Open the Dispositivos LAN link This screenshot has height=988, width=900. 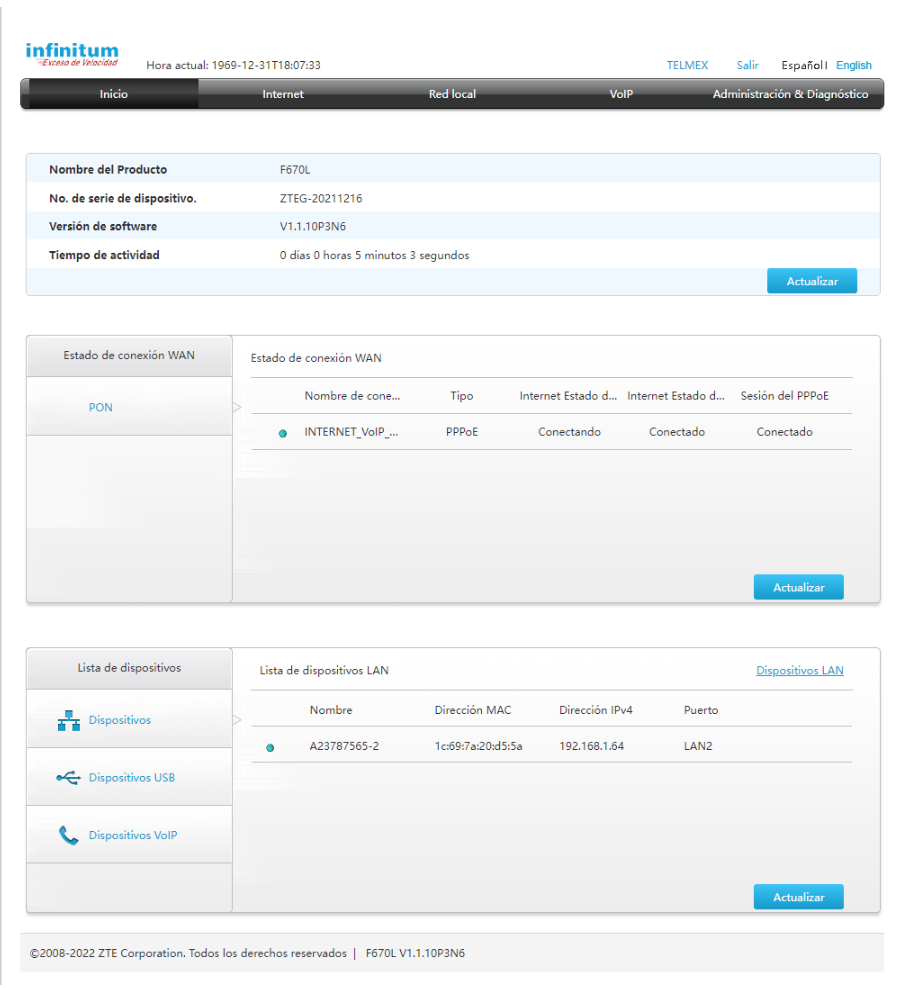[799, 670]
